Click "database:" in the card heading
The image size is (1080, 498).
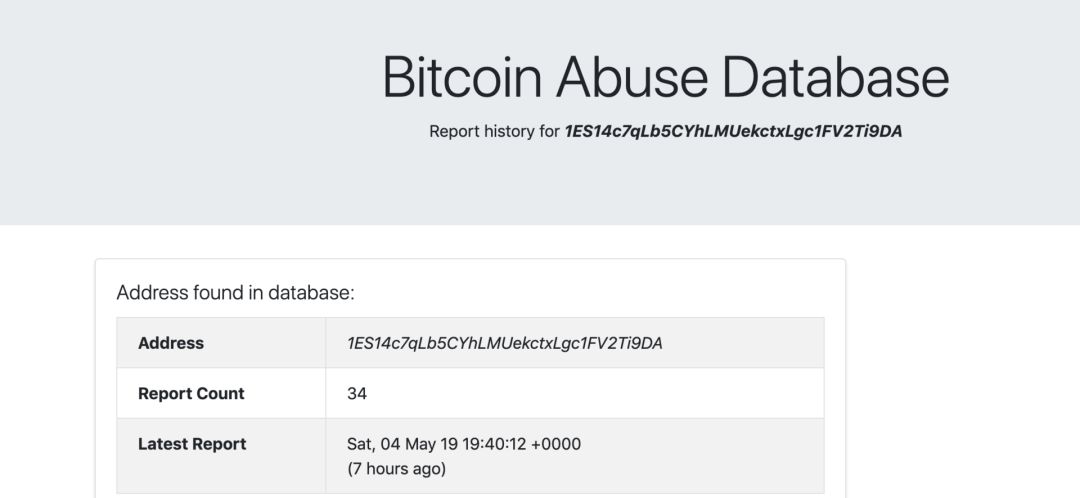(x=310, y=293)
